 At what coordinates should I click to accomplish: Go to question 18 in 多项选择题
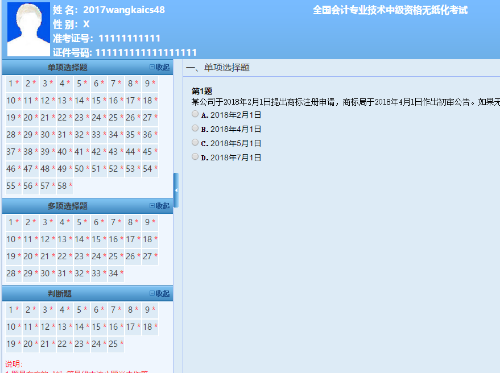[150, 239]
